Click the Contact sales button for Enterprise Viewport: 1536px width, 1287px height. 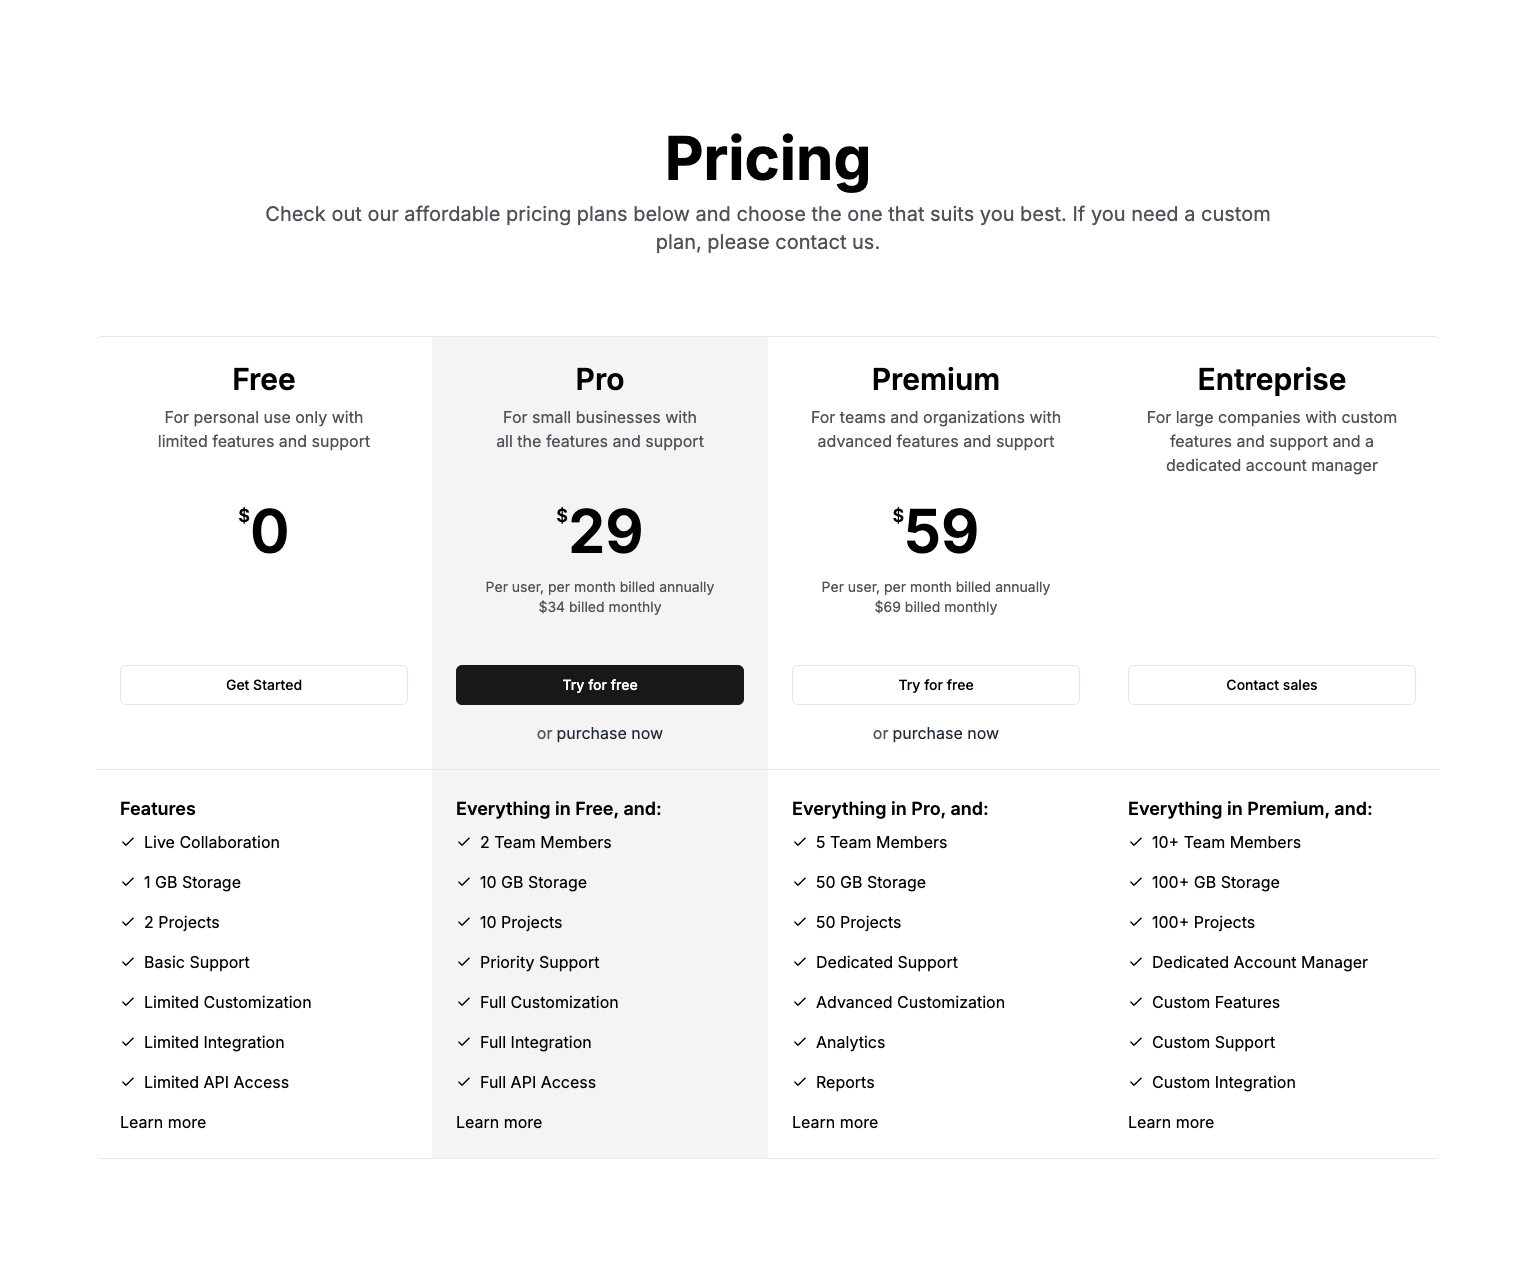pyautogui.click(x=1272, y=685)
